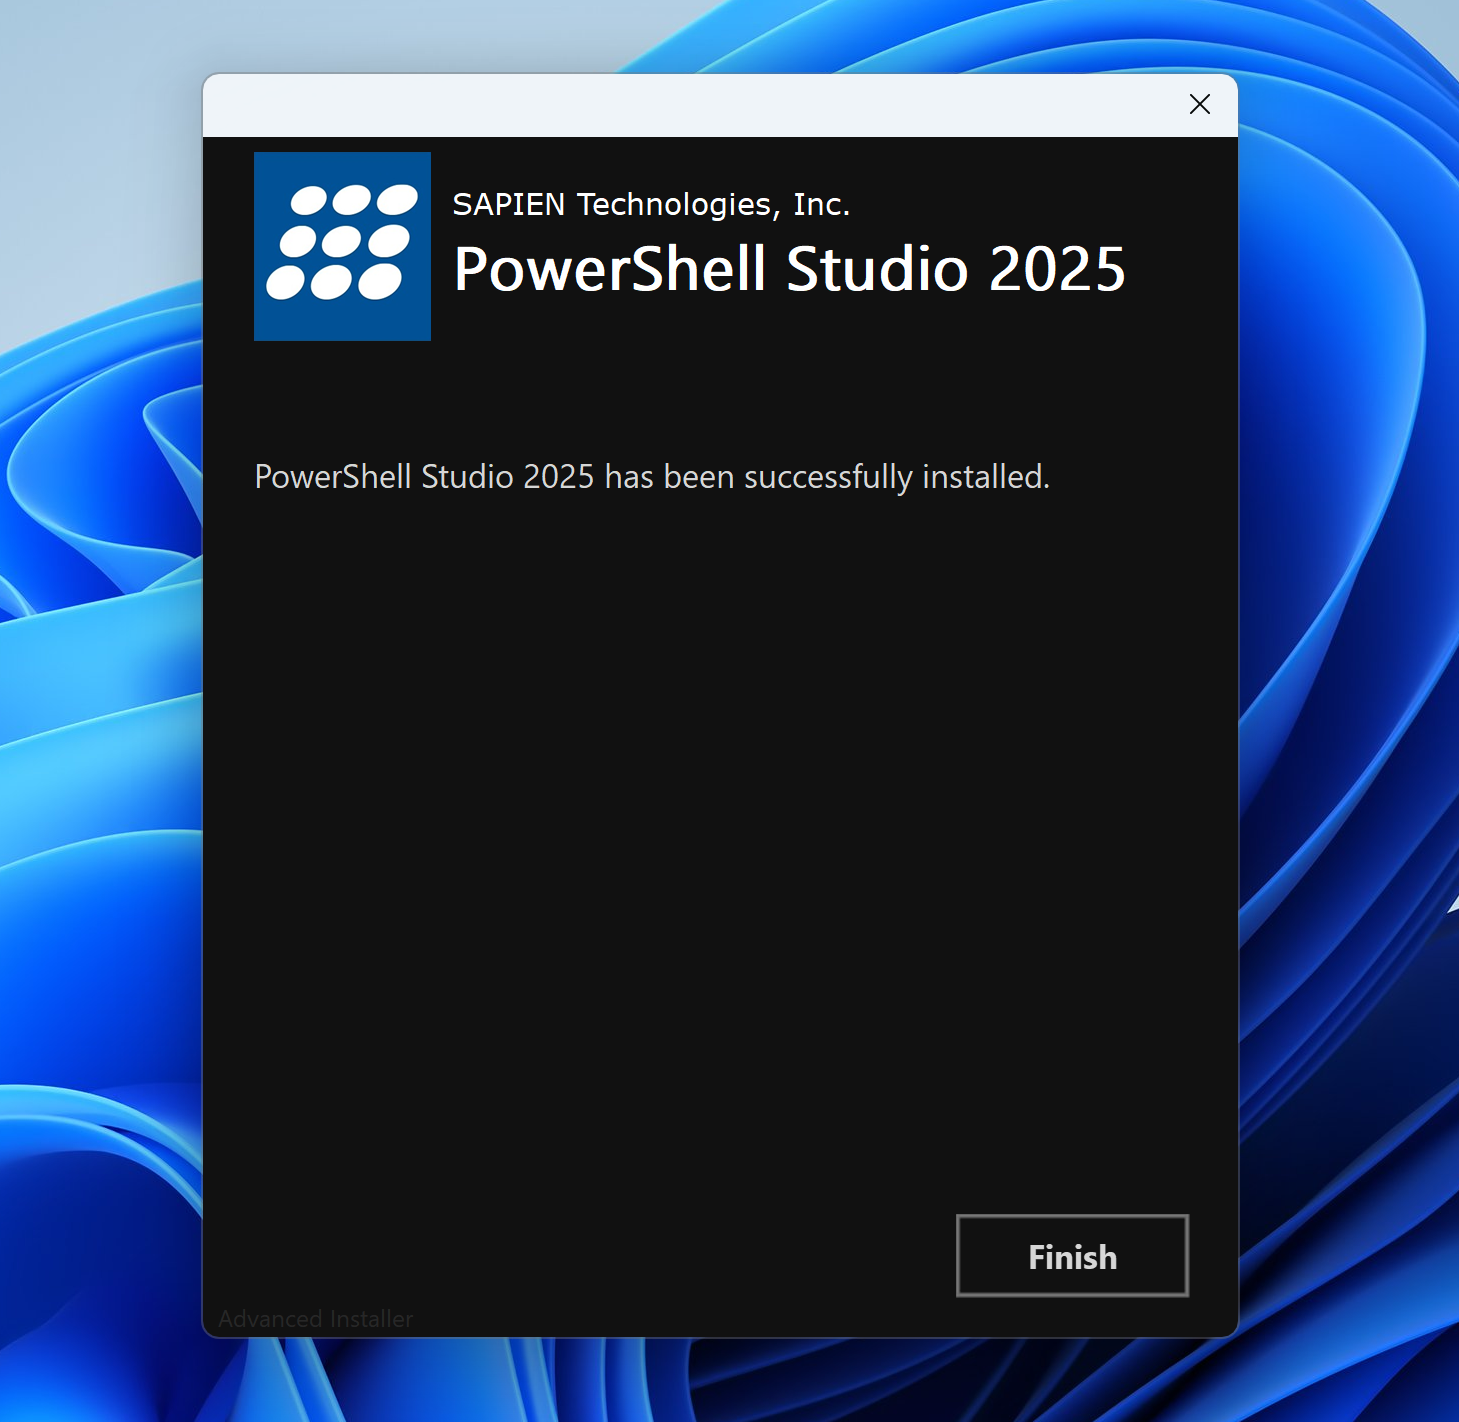
Task: Click the faint "Advanced Installer" label
Action: [x=315, y=1319]
